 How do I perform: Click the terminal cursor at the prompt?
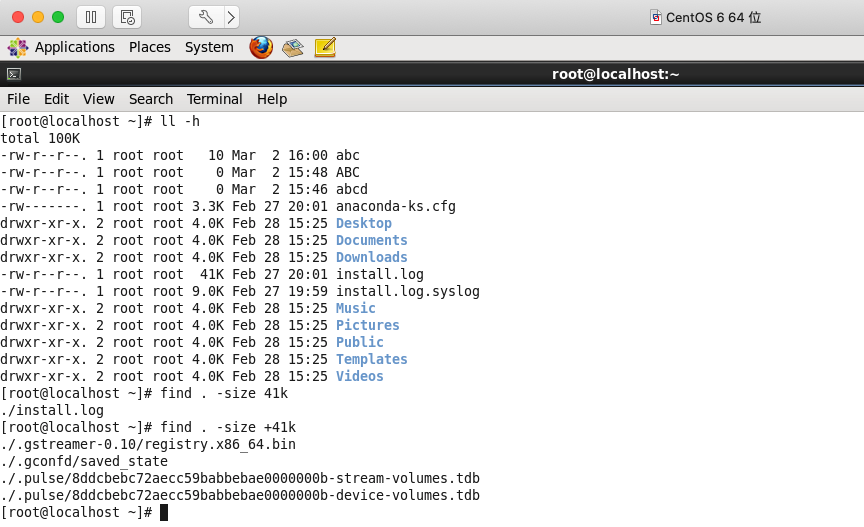pyautogui.click(x=164, y=513)
